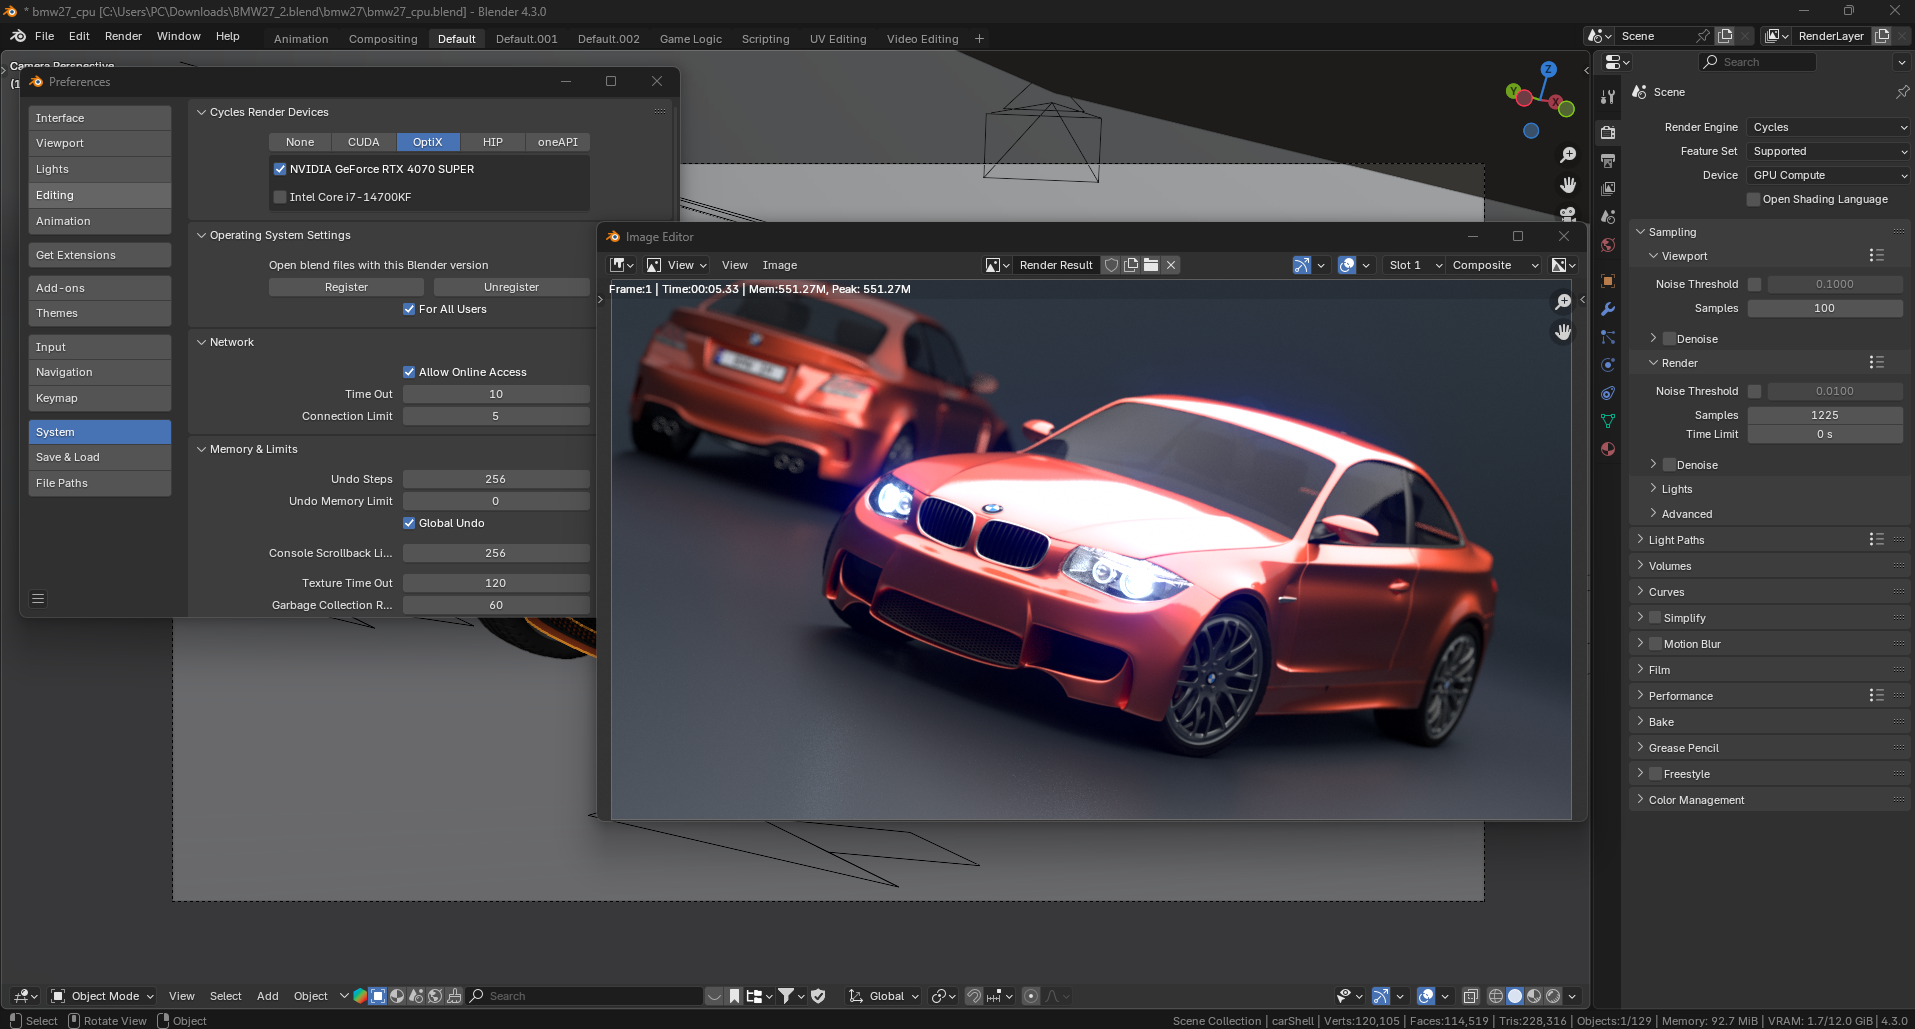This screenshot has width=1915, height=1029.
Task: Click the 3D viewport zoom magnifier gizmo
Action: click(1568, 155)
